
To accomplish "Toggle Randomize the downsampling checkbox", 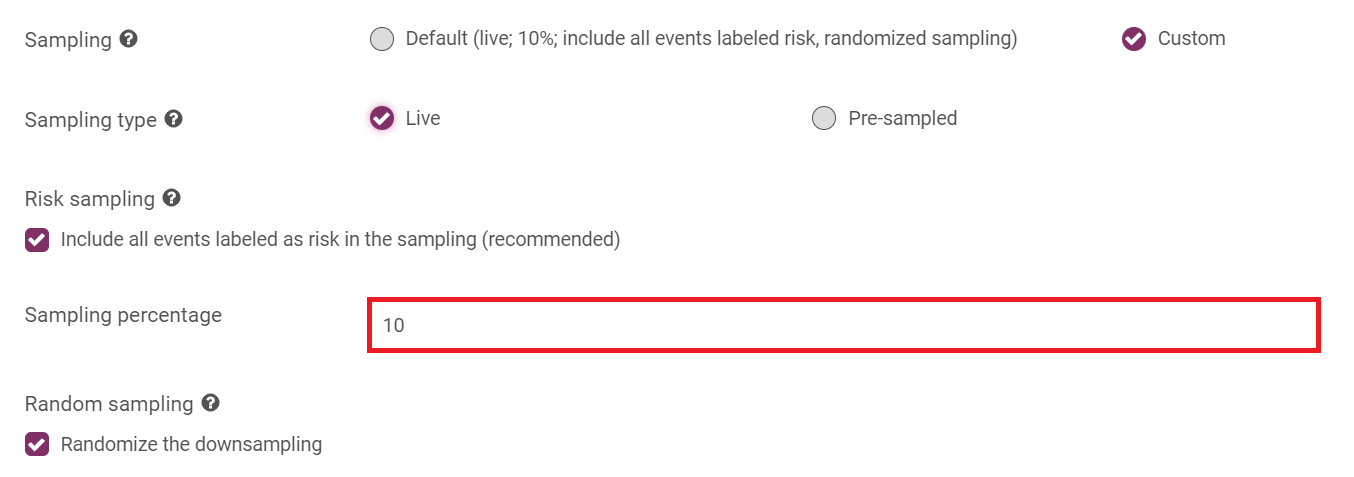I will tap(37, 444).
